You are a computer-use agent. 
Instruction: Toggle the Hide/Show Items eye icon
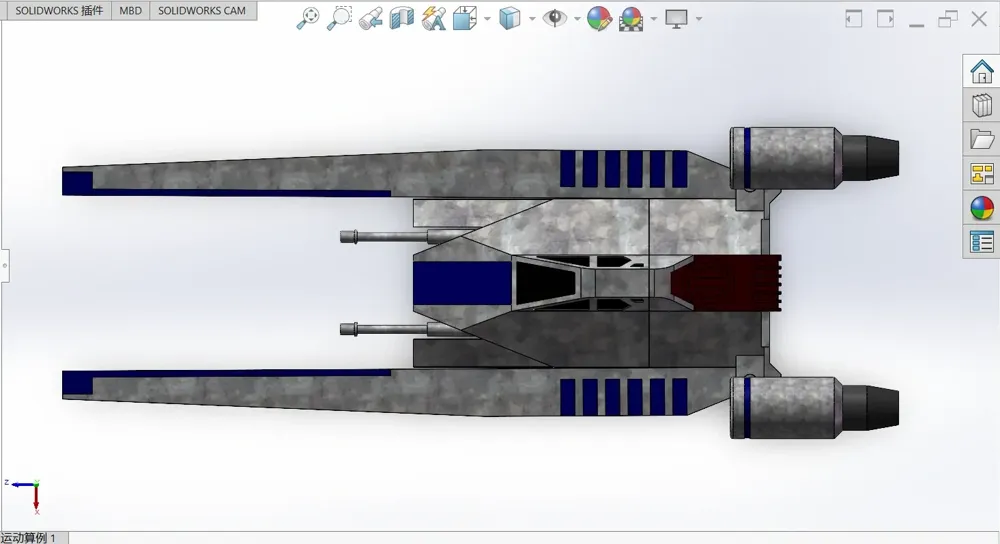(x=555, y=18)
